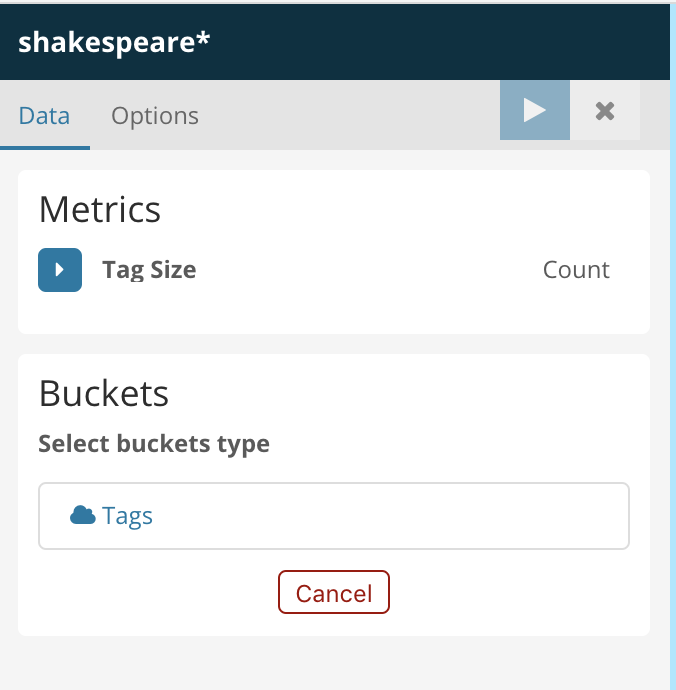Viewport: 676px width, 690px height.
Task: Click the dark blue header bar
Action: [x=440, y=42]
